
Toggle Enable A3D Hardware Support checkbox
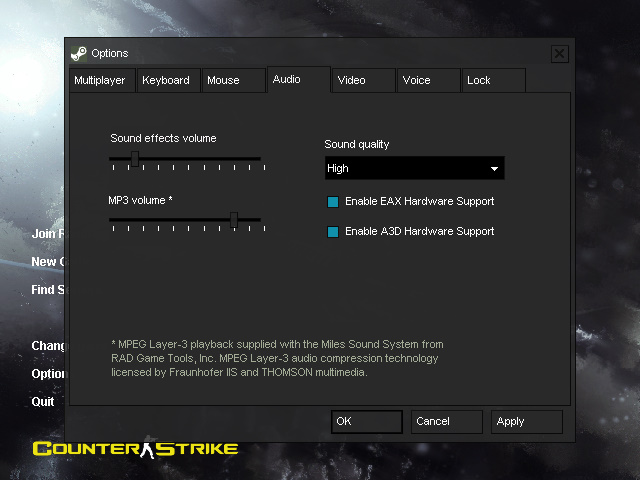(333, 232)
